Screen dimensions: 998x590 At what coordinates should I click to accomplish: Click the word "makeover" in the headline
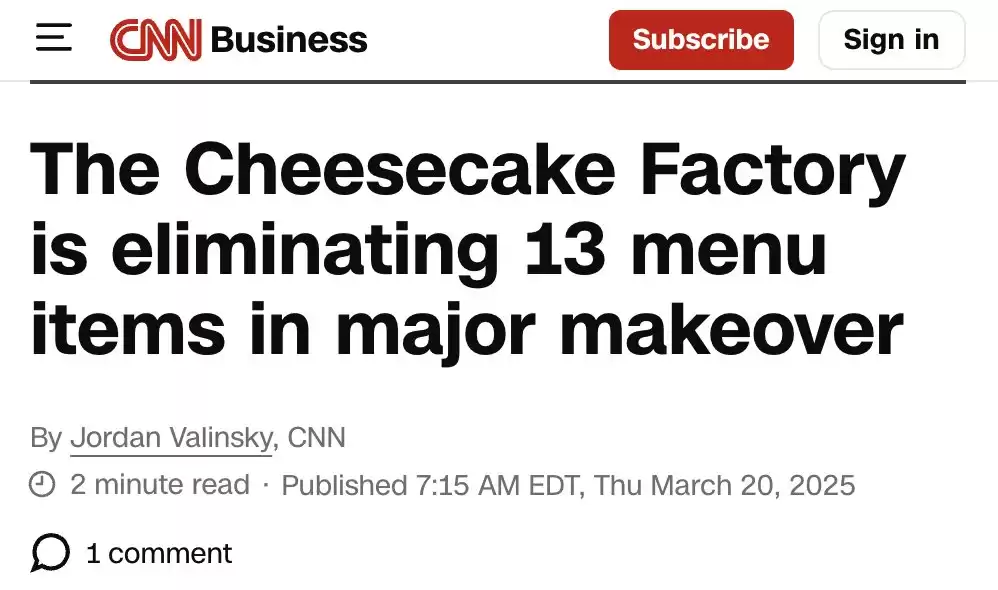(x=731, y=330)
